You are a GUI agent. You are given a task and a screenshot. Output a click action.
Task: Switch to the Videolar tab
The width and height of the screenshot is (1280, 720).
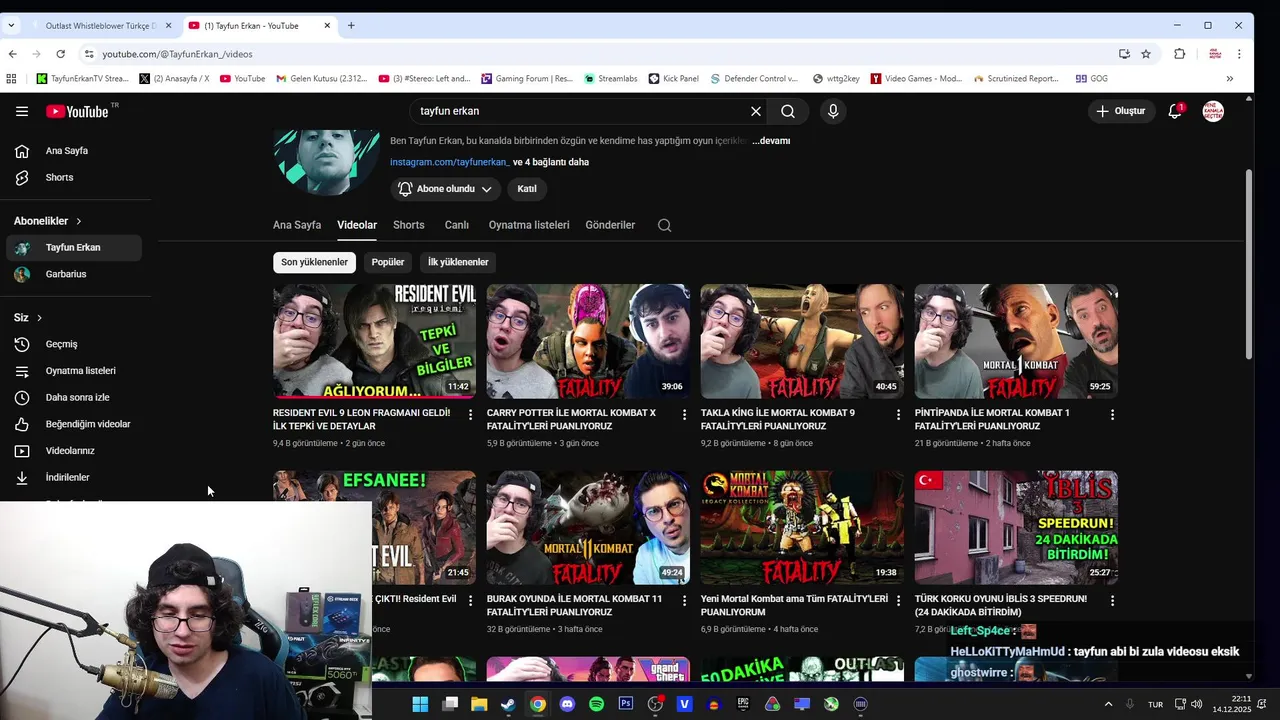357,225
